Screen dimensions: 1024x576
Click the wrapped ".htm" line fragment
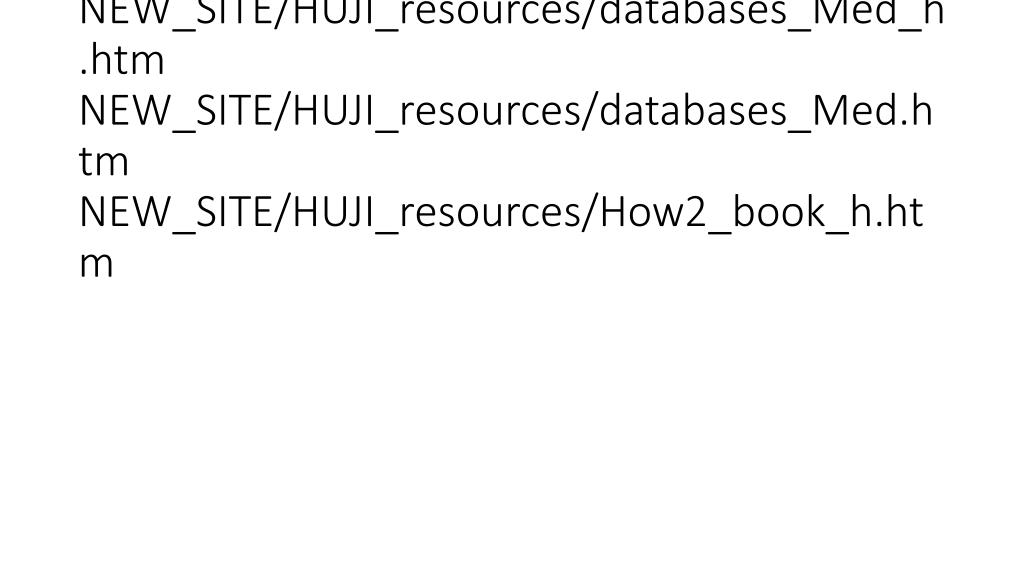tap(121, 60)
